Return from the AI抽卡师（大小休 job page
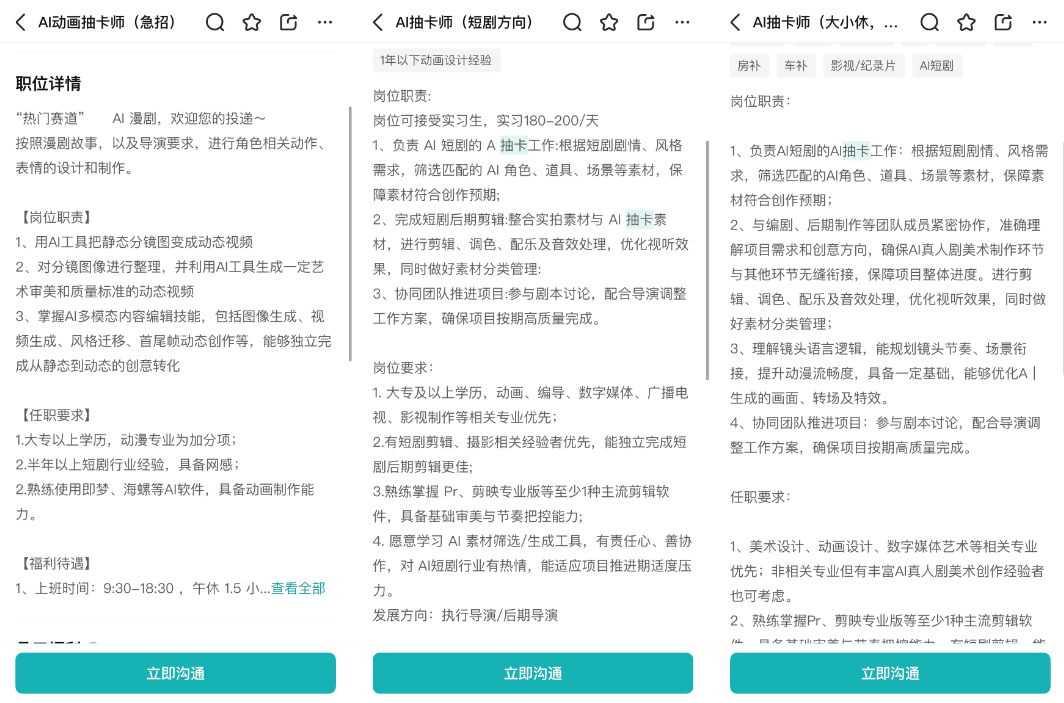The image size is (1064, 703). (736, 22)
